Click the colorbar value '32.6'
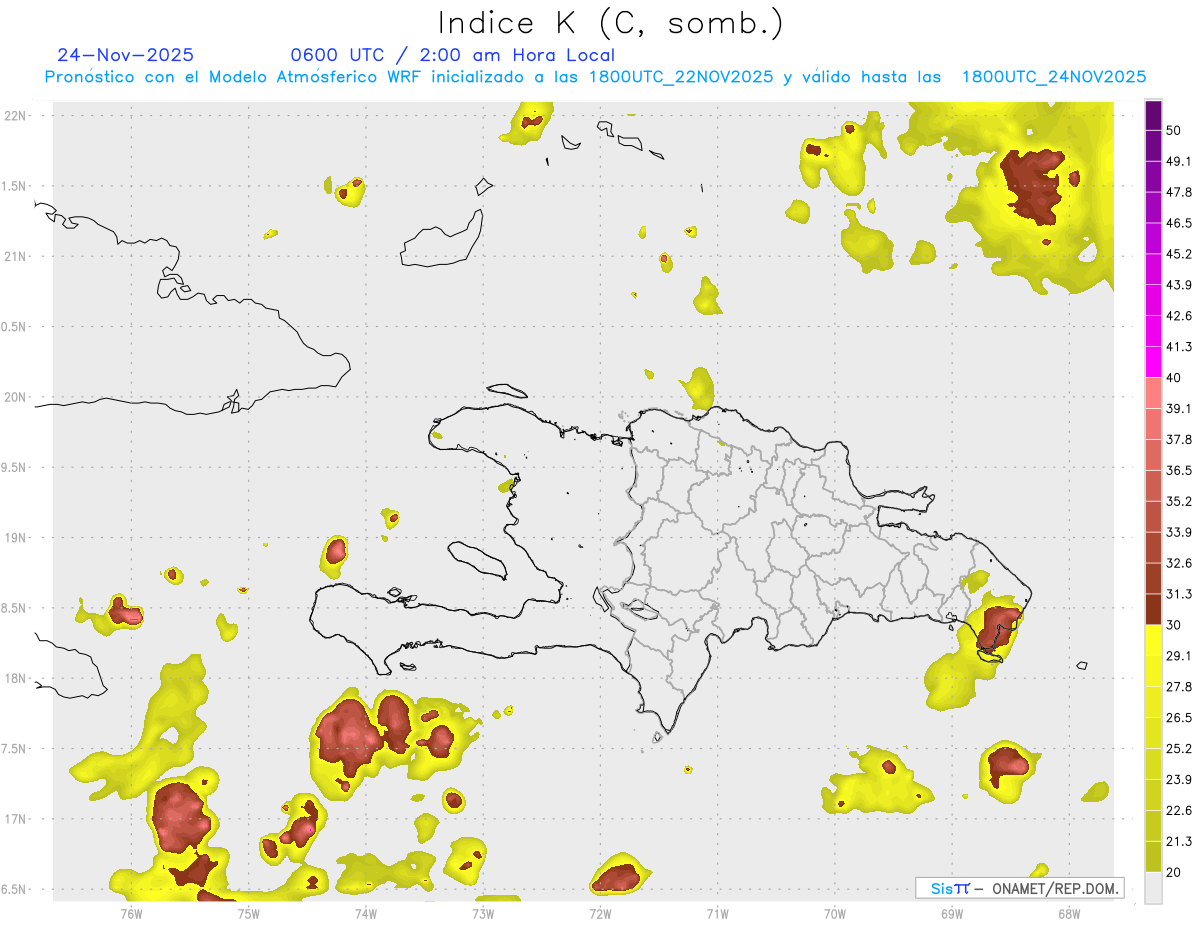This screenshot has height=927, width=1200. point(1179,563)
